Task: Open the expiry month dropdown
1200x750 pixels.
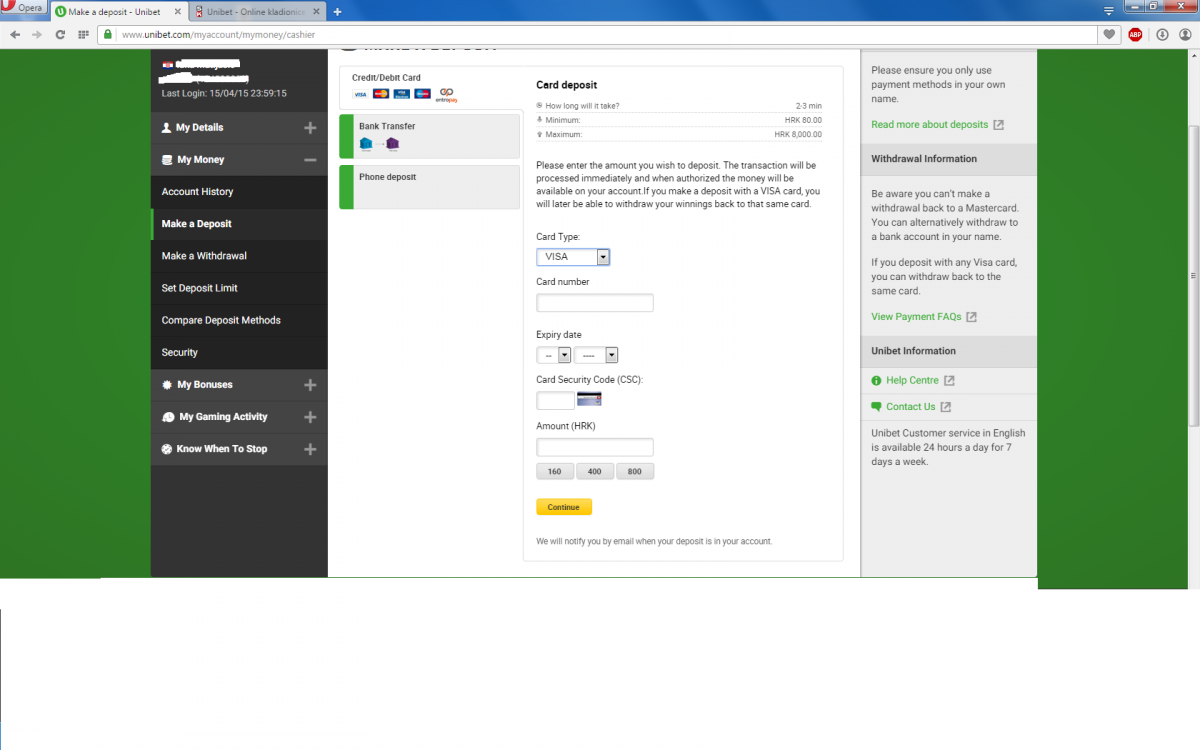Action: pyautogui.click(x=554, y=355)
